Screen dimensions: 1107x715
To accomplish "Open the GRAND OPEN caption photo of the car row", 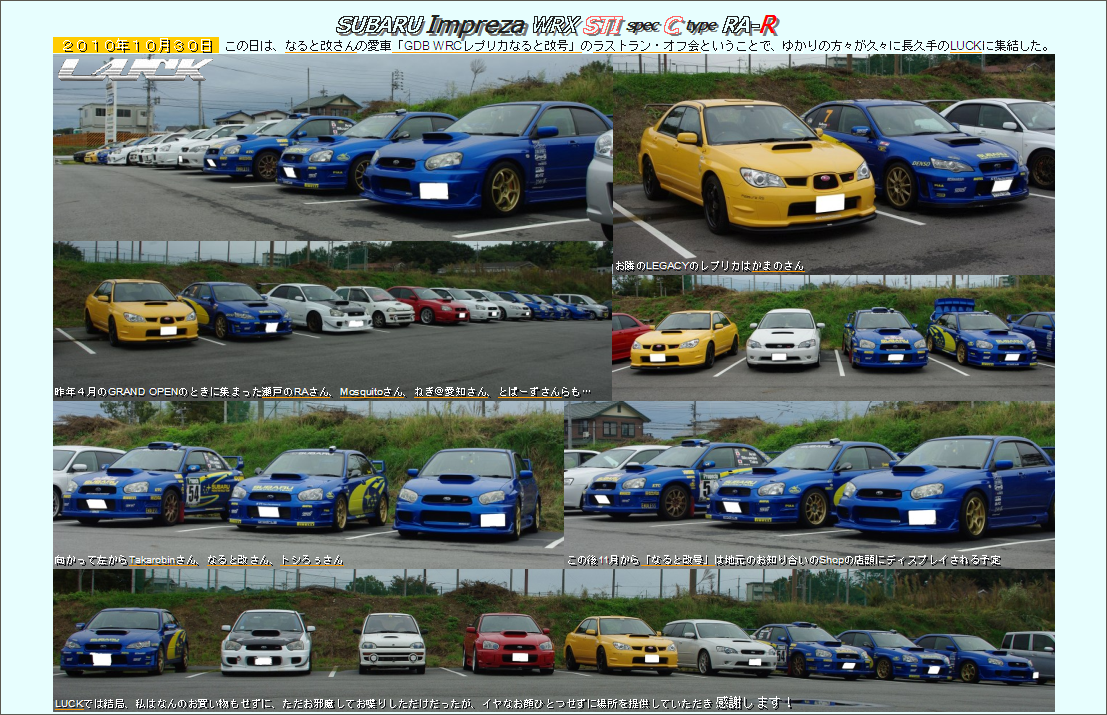I will 332,310.
